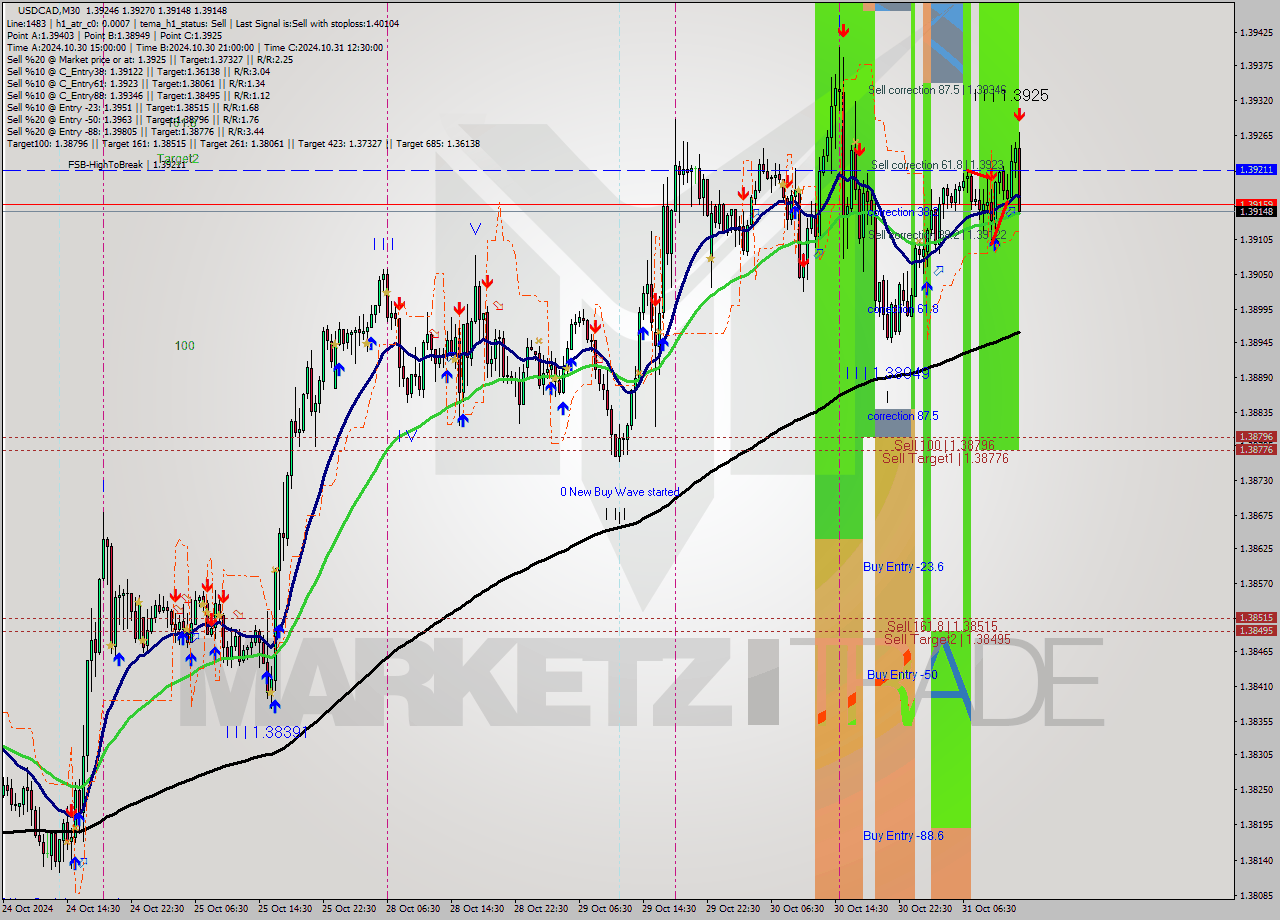Click the blue 'I I I 1.38949' wave label
The image size is (1280, 920).
pyautogui.click(x=888, y=373)
